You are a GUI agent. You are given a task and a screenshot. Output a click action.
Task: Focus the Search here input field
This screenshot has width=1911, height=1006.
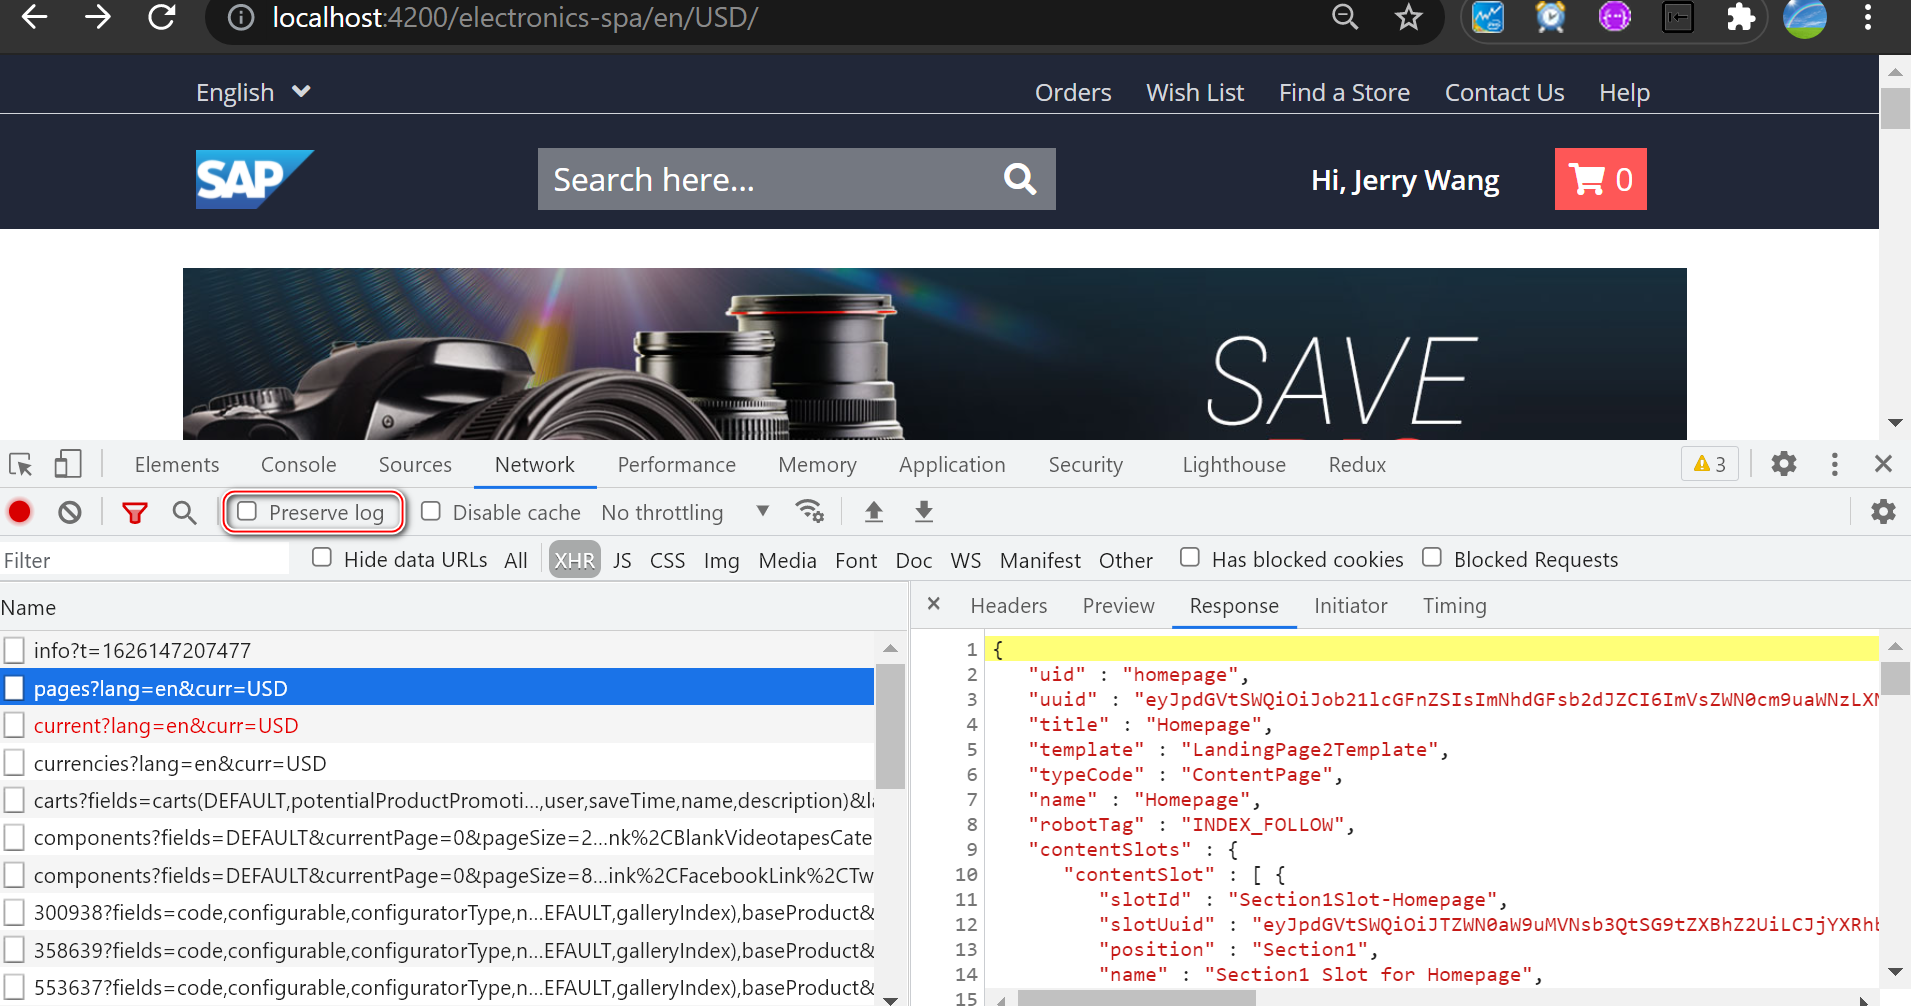click(x=770, y=179)
